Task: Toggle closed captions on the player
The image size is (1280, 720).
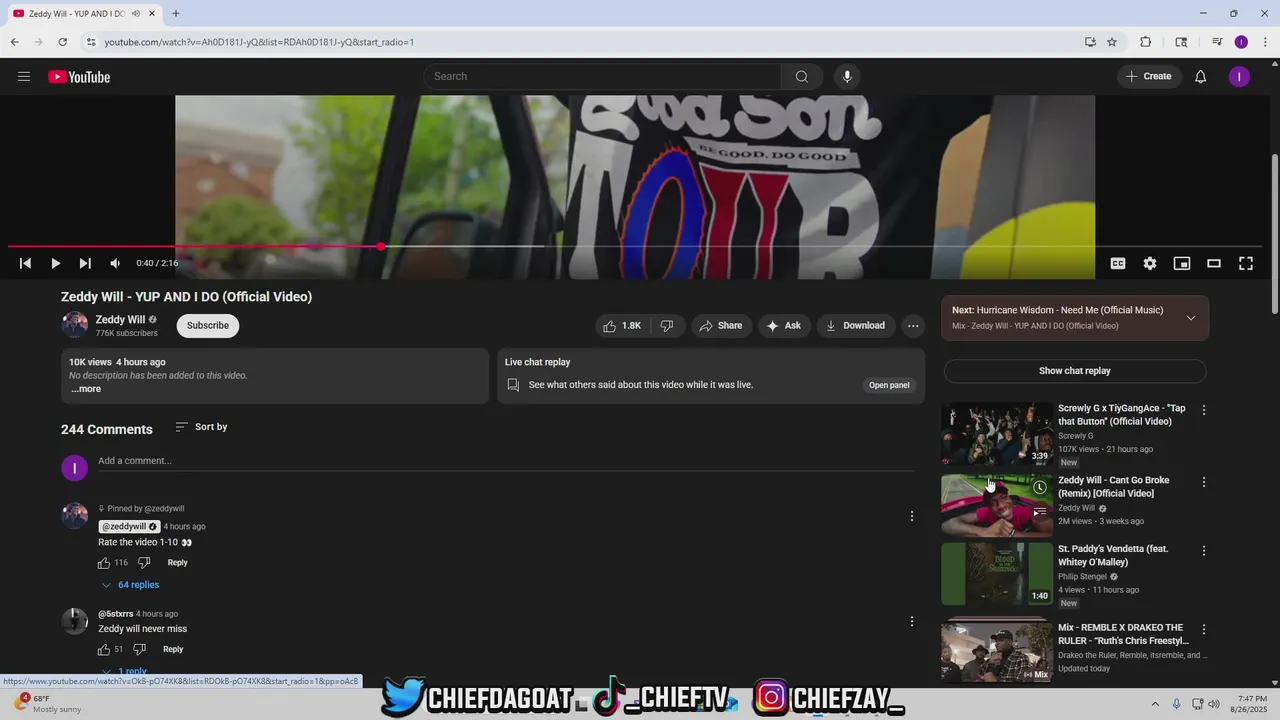Action: [x=1118, y=263]
